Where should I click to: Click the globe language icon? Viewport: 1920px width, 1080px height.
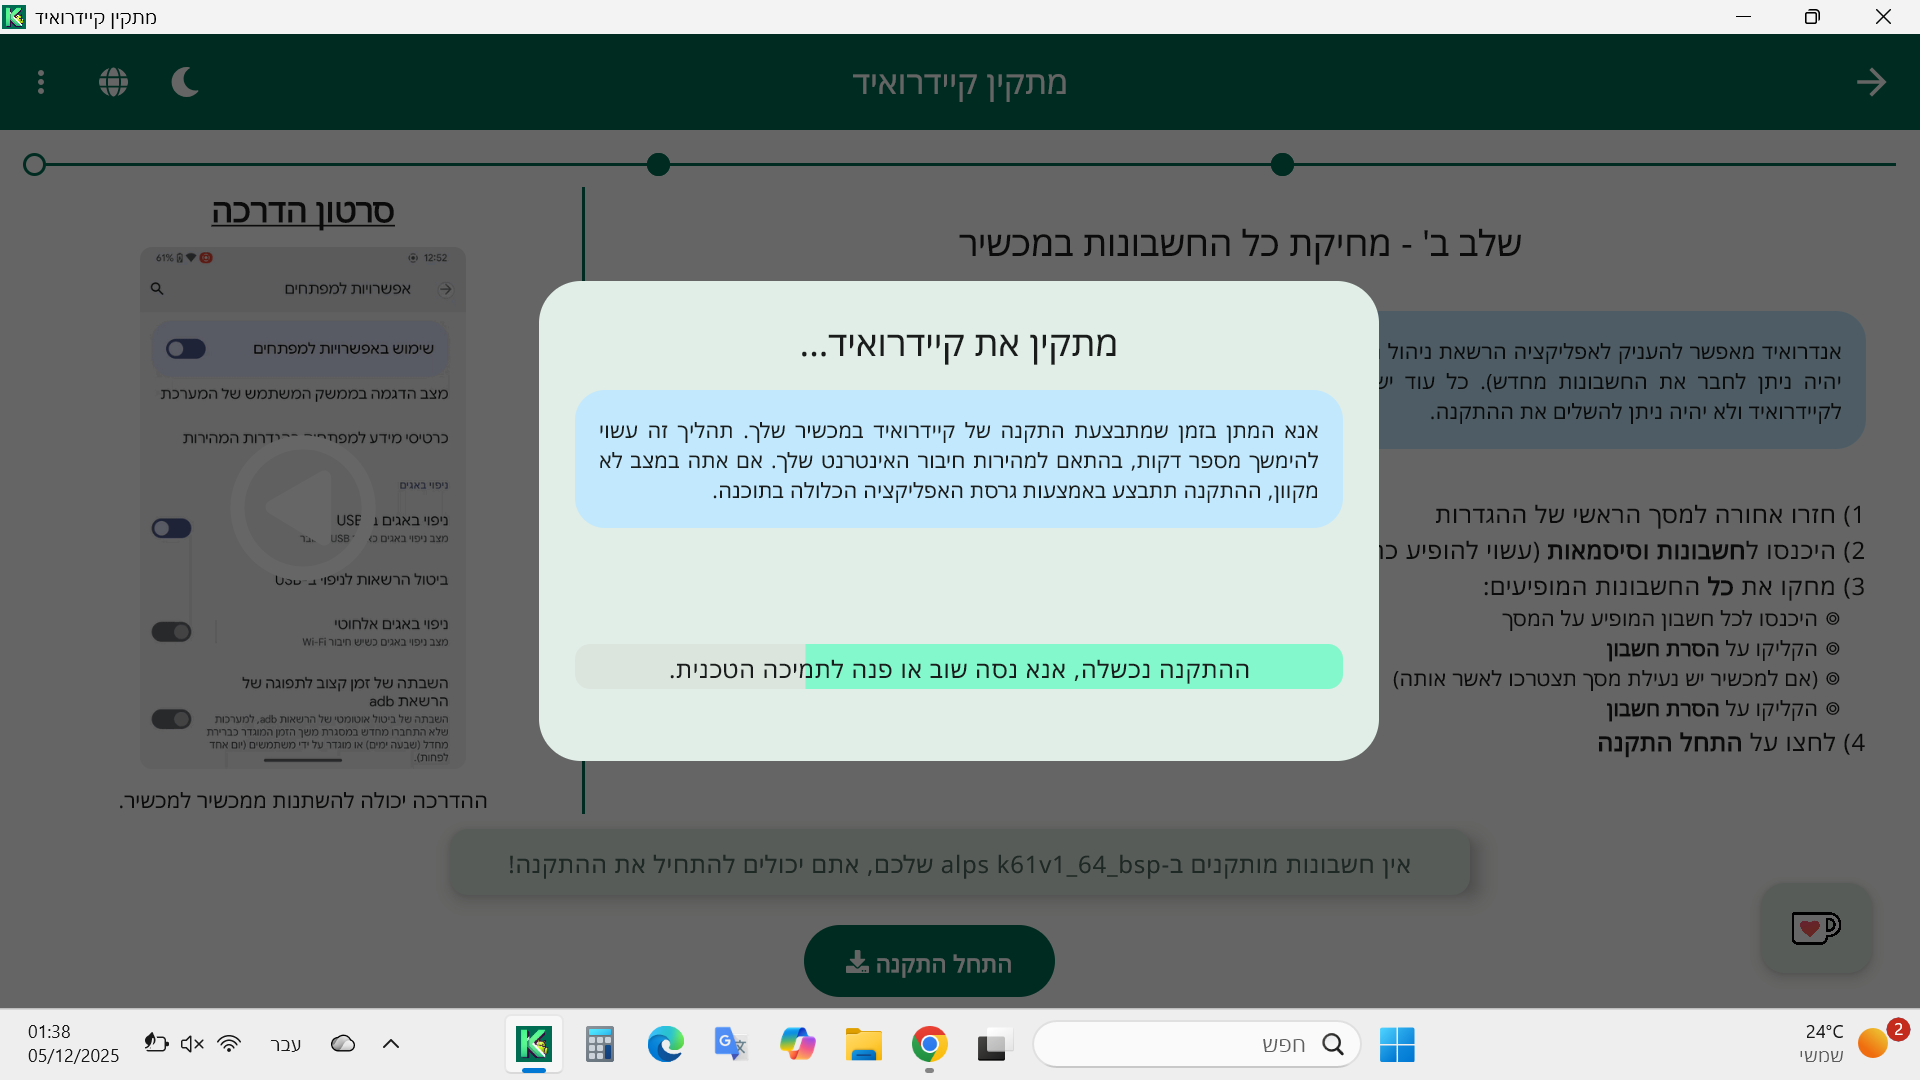114,82
